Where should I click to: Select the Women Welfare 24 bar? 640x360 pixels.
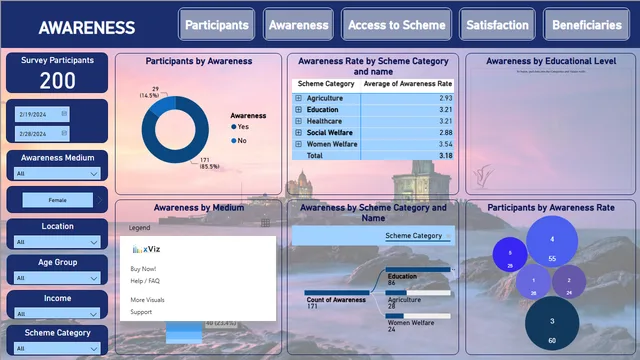click(x=418, y=316)
